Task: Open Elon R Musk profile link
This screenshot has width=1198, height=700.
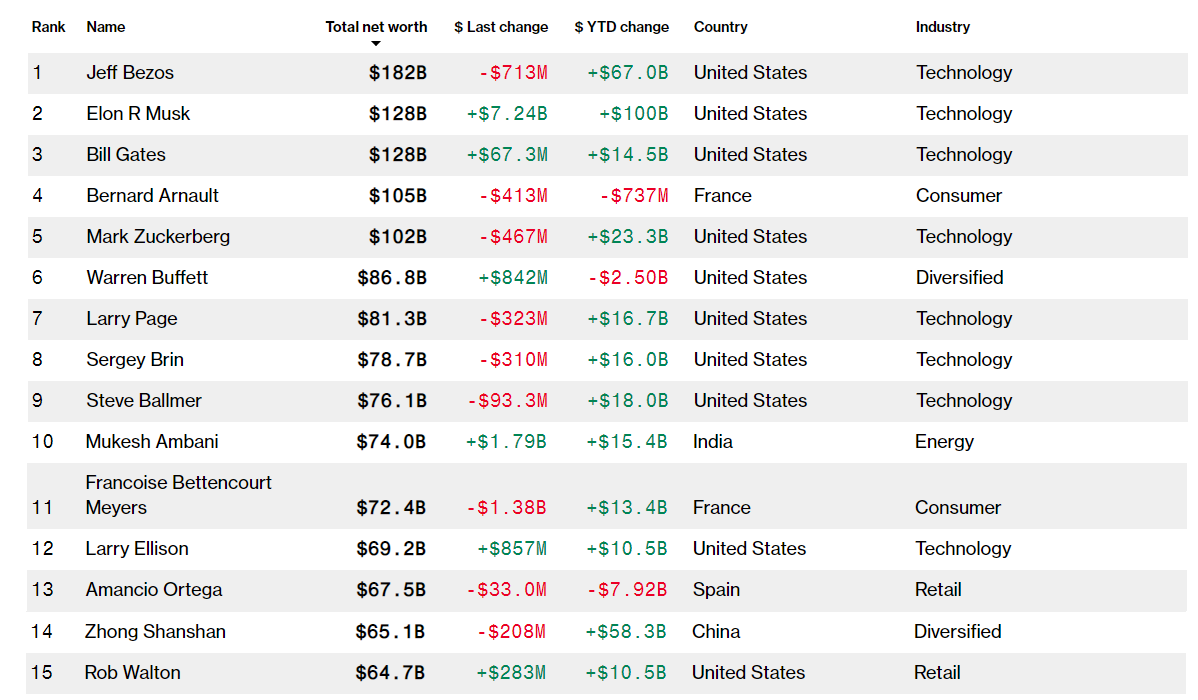Action: coord(138,114)
